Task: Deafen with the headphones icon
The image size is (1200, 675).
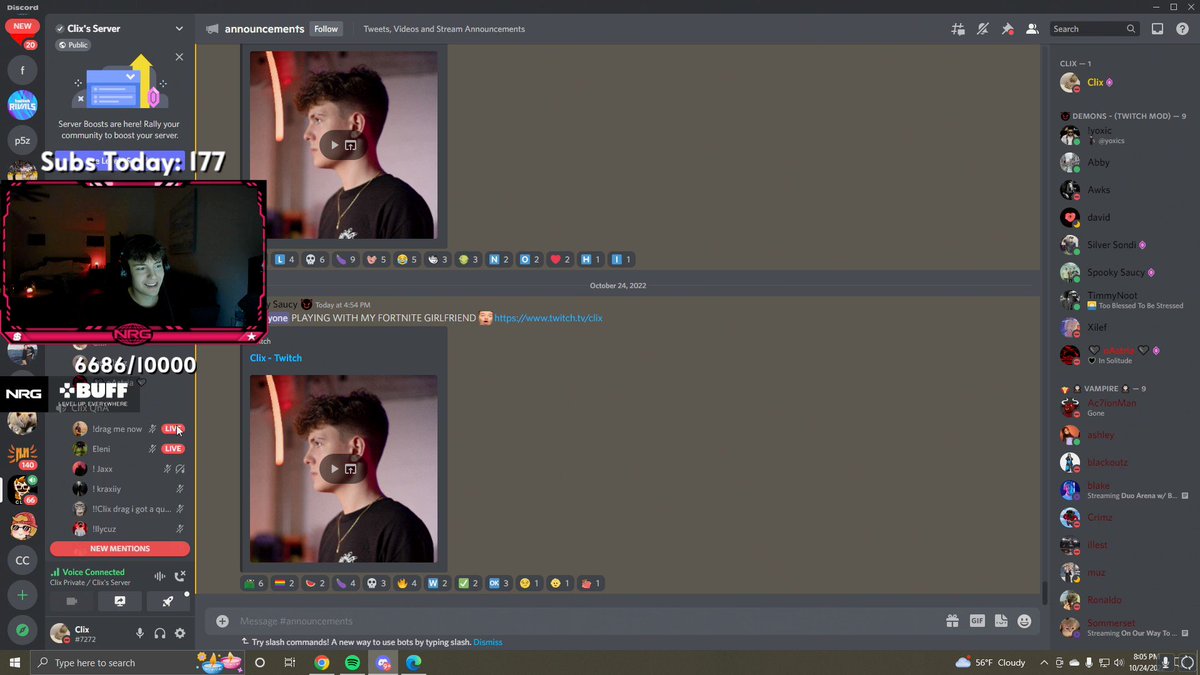Action: [160, 633]
